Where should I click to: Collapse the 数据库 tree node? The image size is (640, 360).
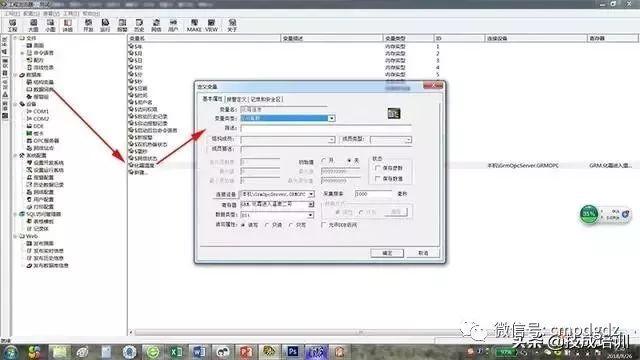click(x=16, y=75)
